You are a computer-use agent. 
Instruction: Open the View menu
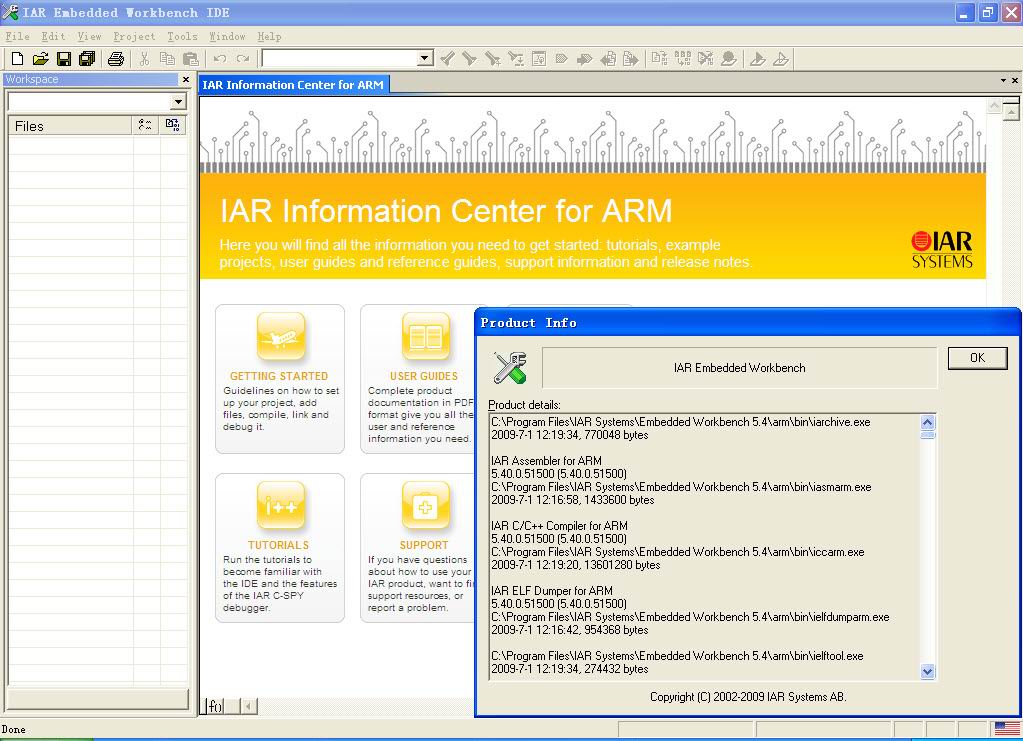[89, 37]
